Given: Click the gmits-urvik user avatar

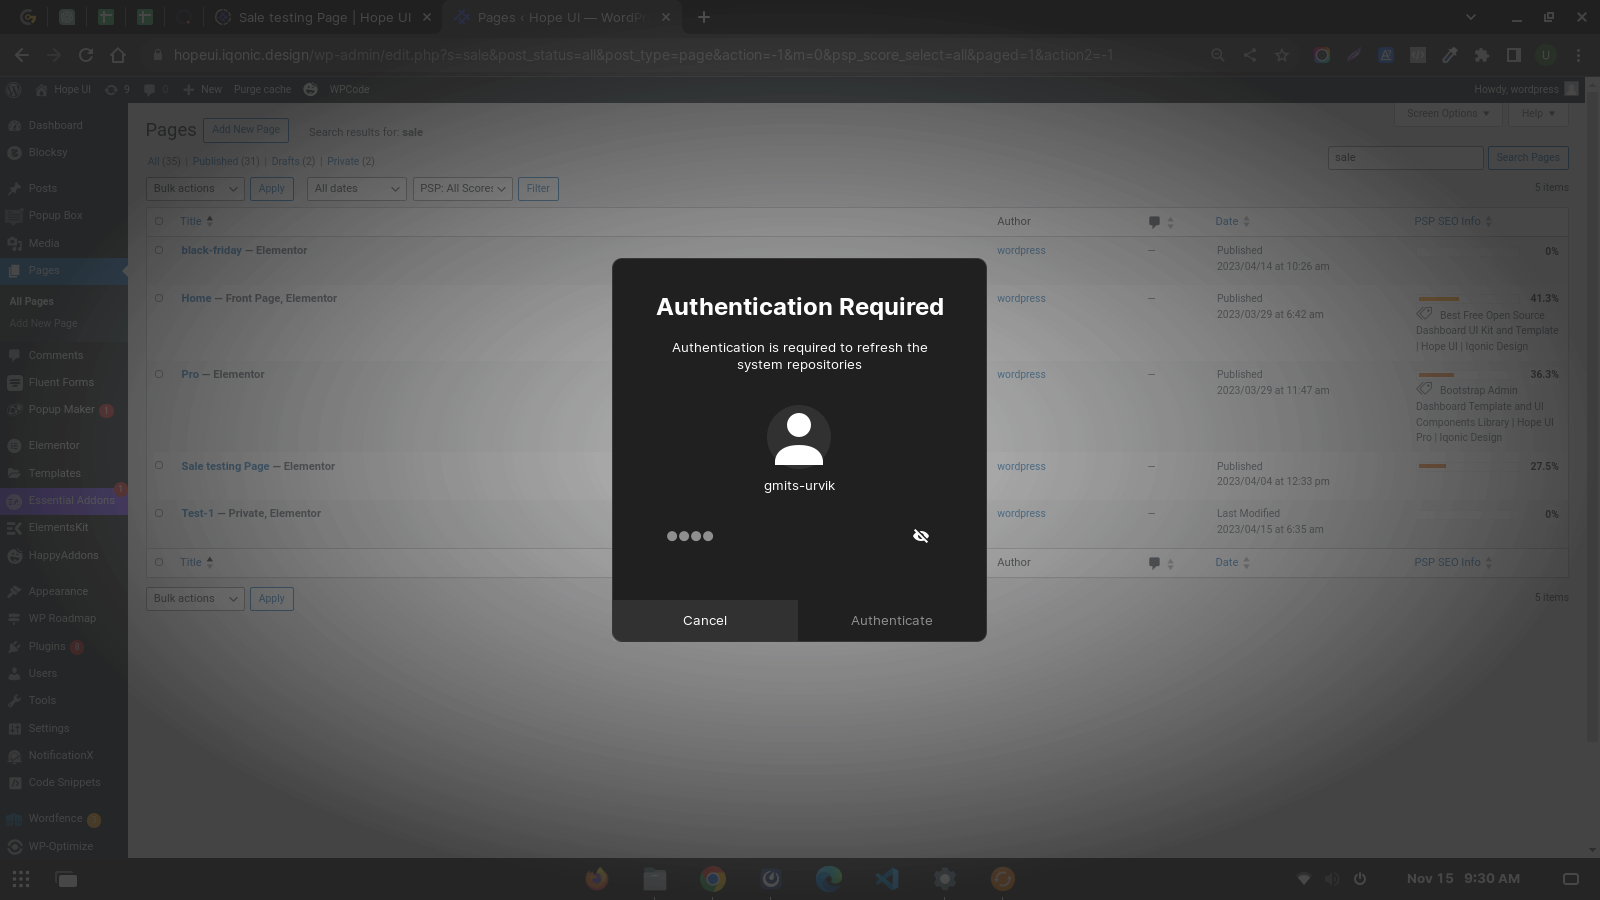Looking at the screenshot, I should click(x=799, y=437).
